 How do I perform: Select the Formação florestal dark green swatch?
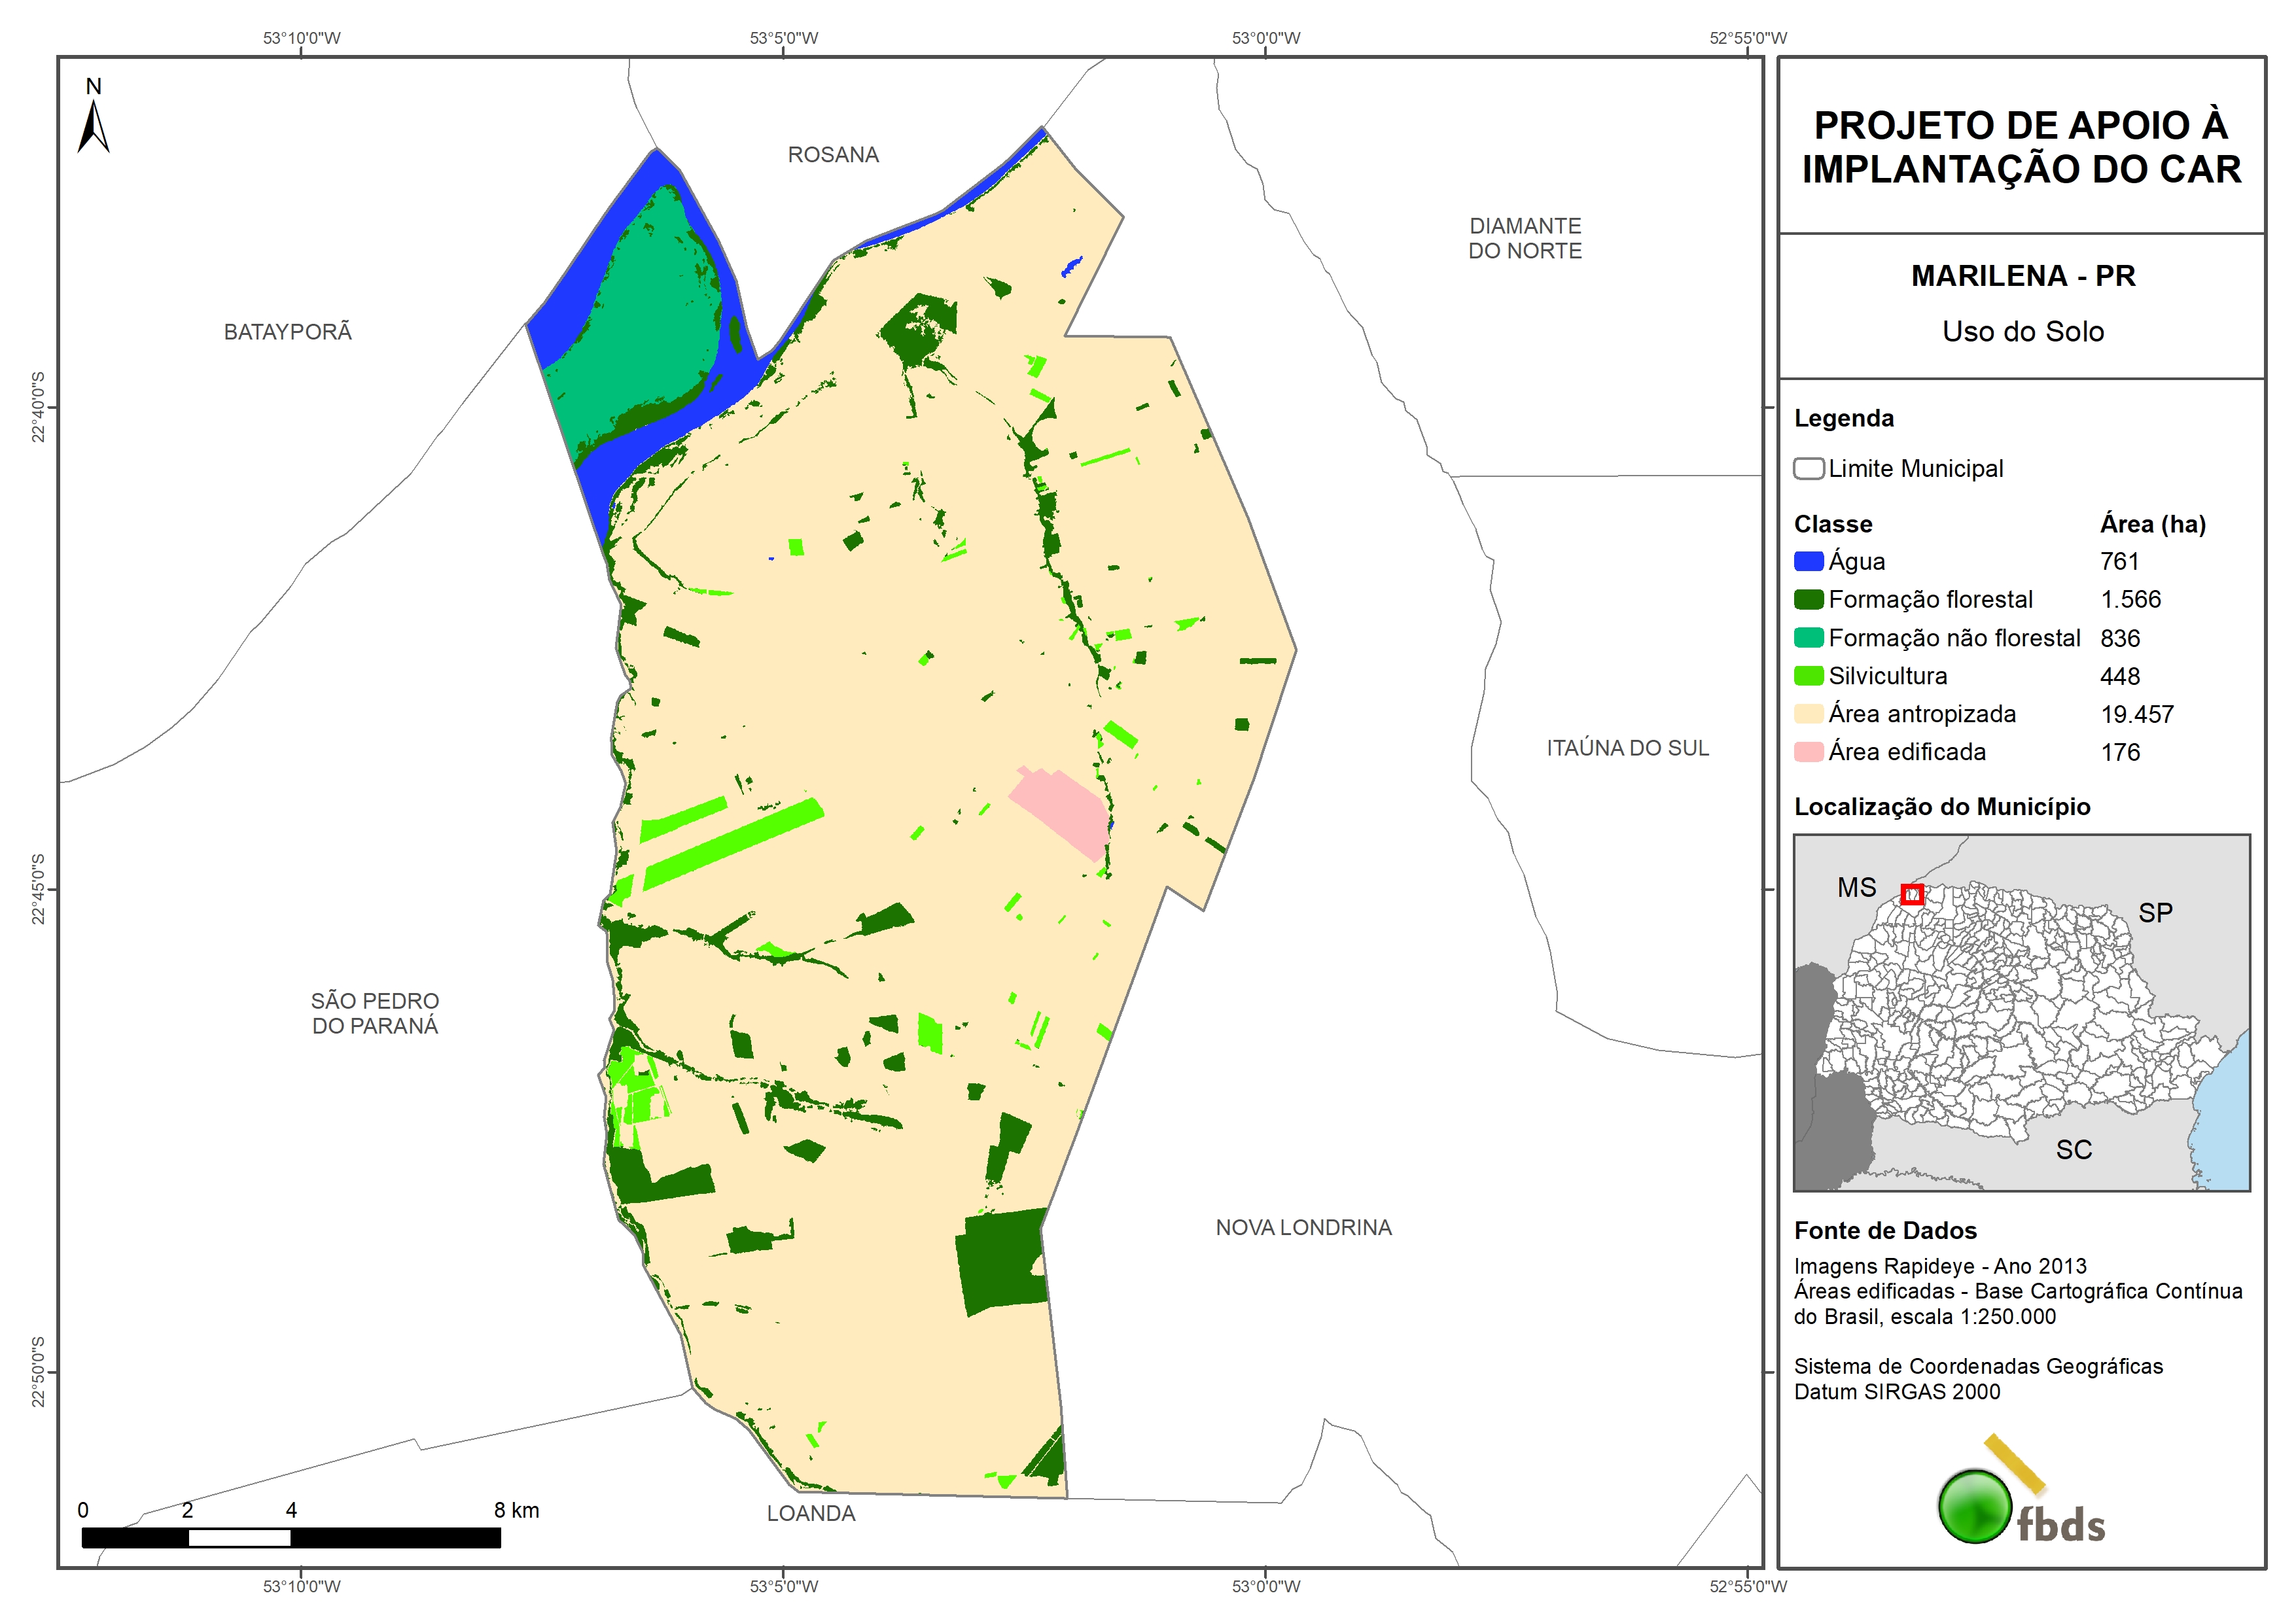click(1808, 599)
